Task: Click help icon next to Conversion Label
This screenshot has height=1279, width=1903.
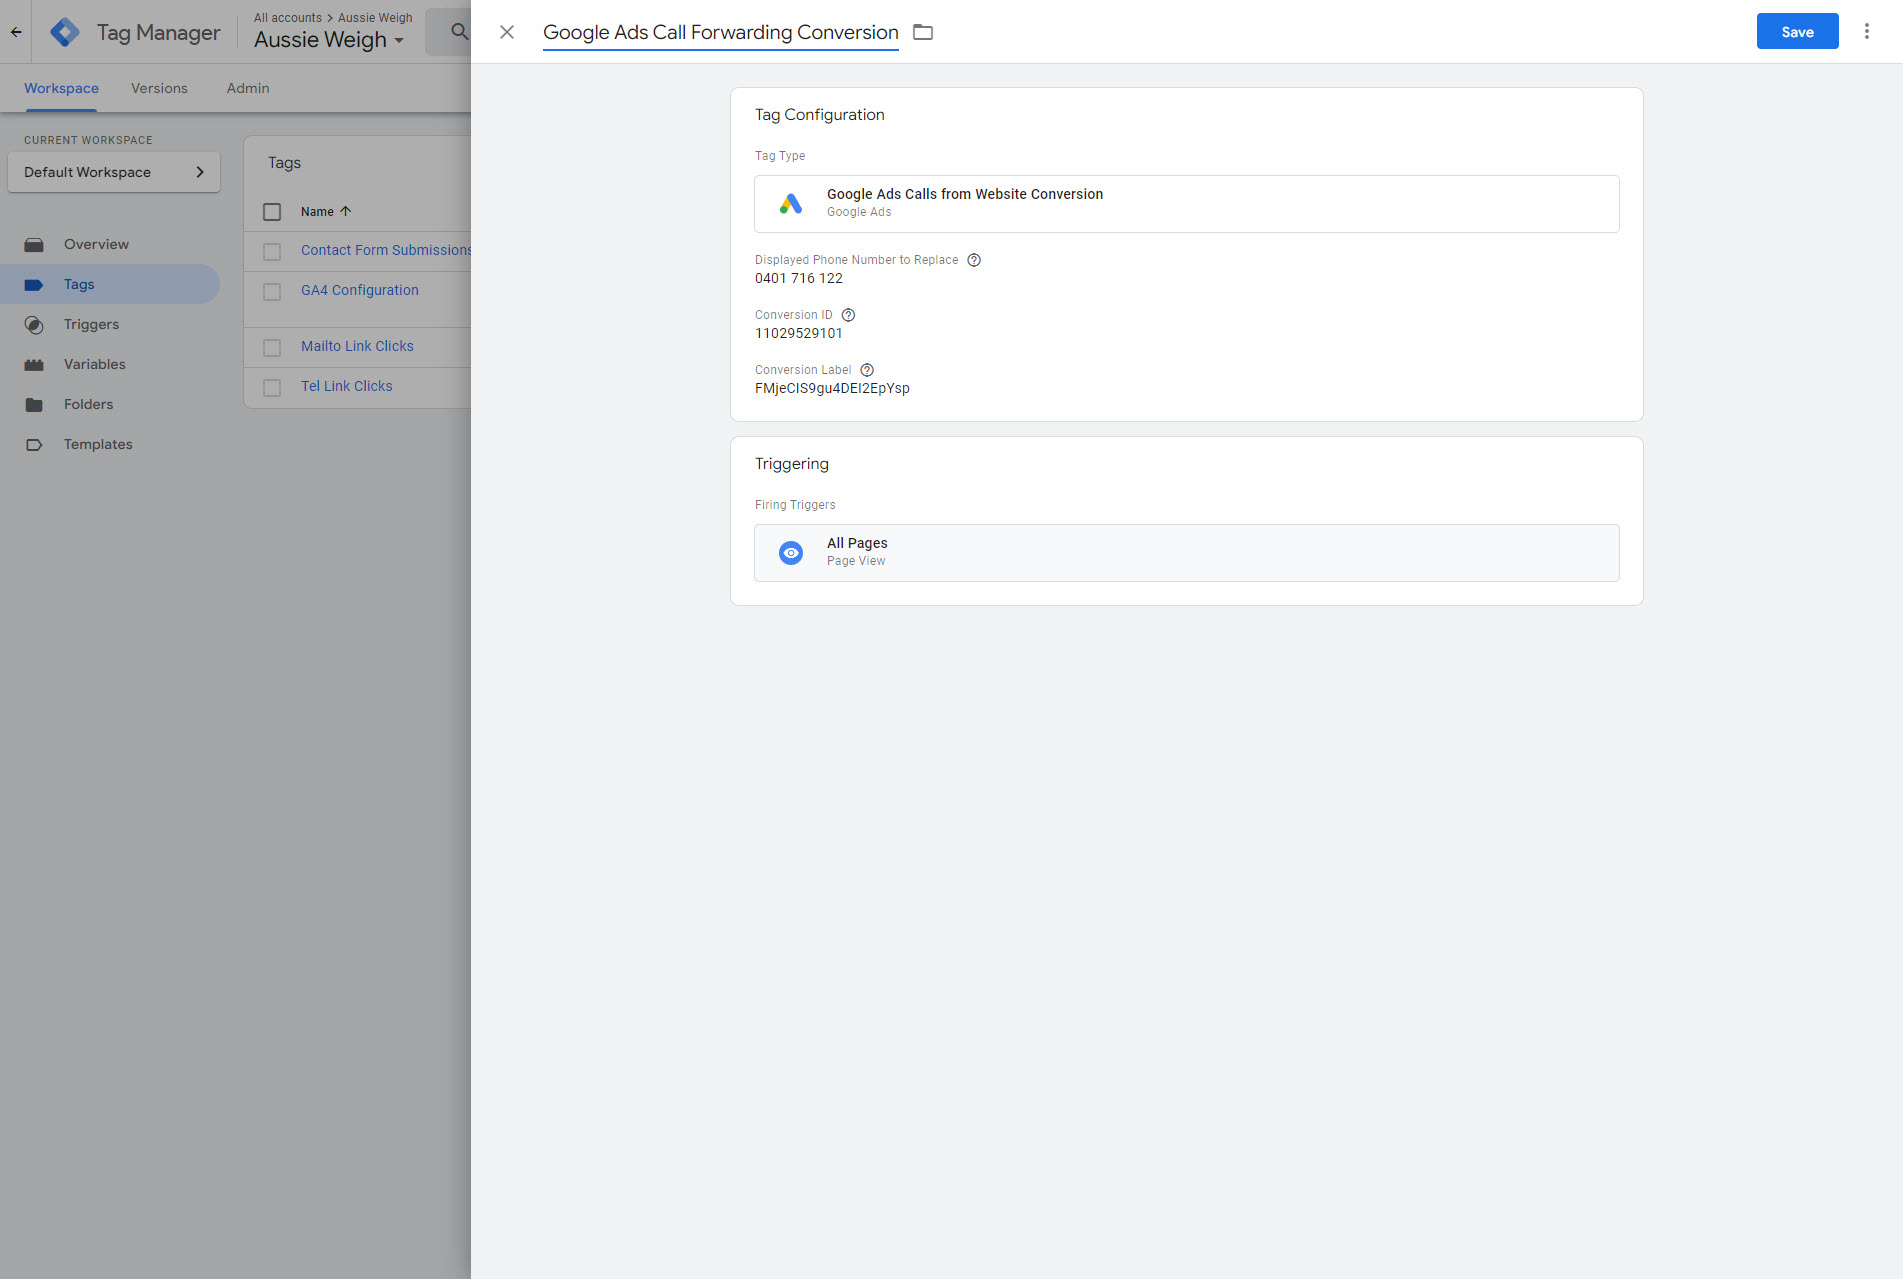Action: pyautogui.click(x=867, y=370)
